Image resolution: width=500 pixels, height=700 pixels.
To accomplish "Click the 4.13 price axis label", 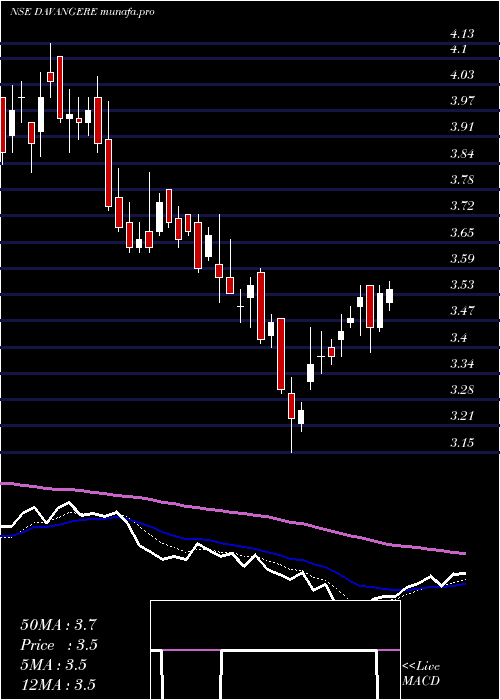I will [462, 34].
